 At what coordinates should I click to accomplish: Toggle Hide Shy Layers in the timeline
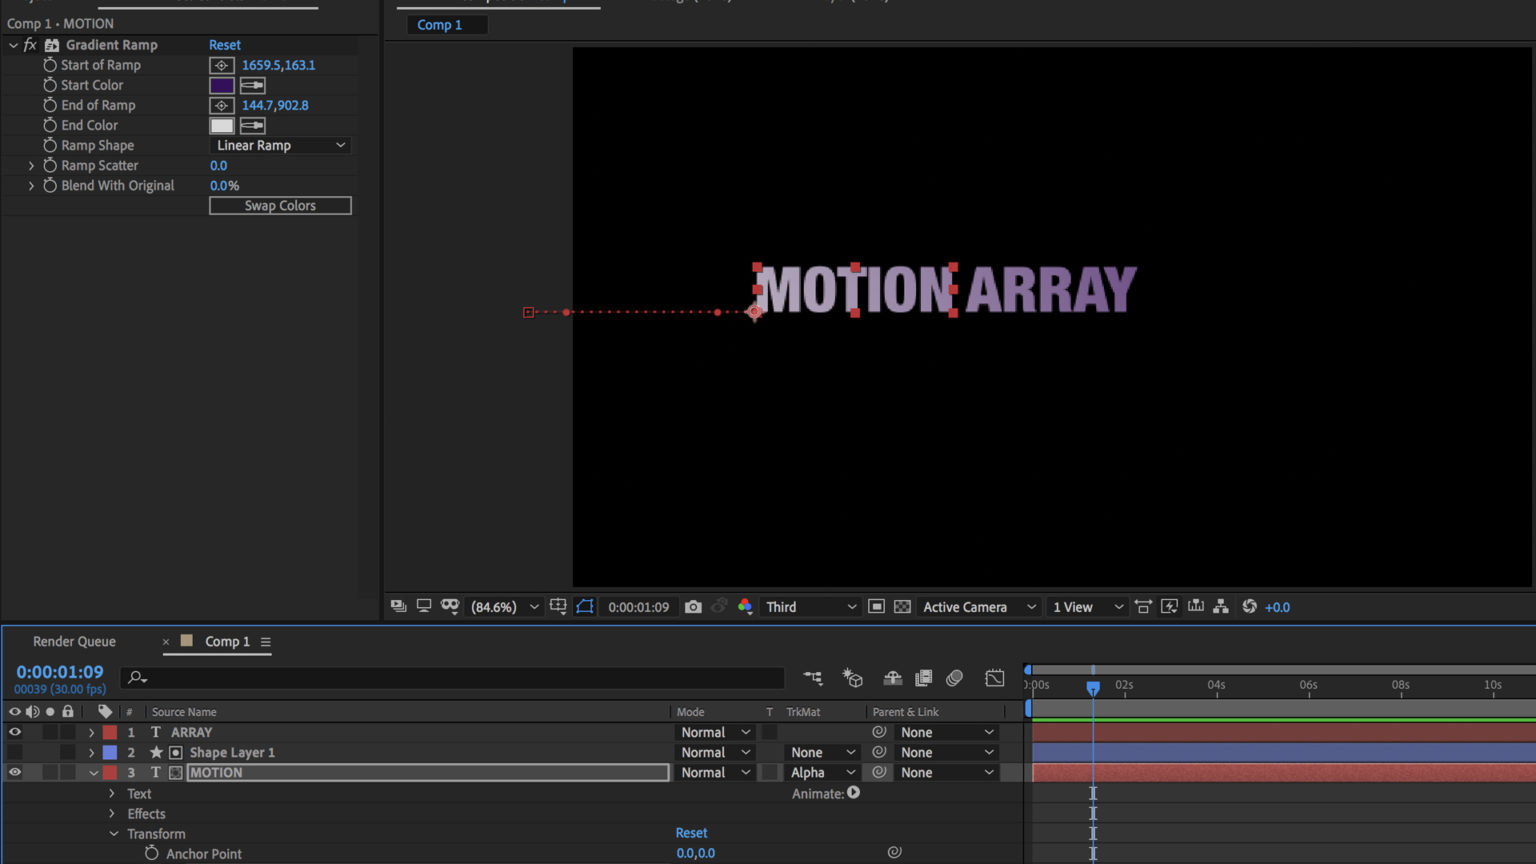(892, 678)
